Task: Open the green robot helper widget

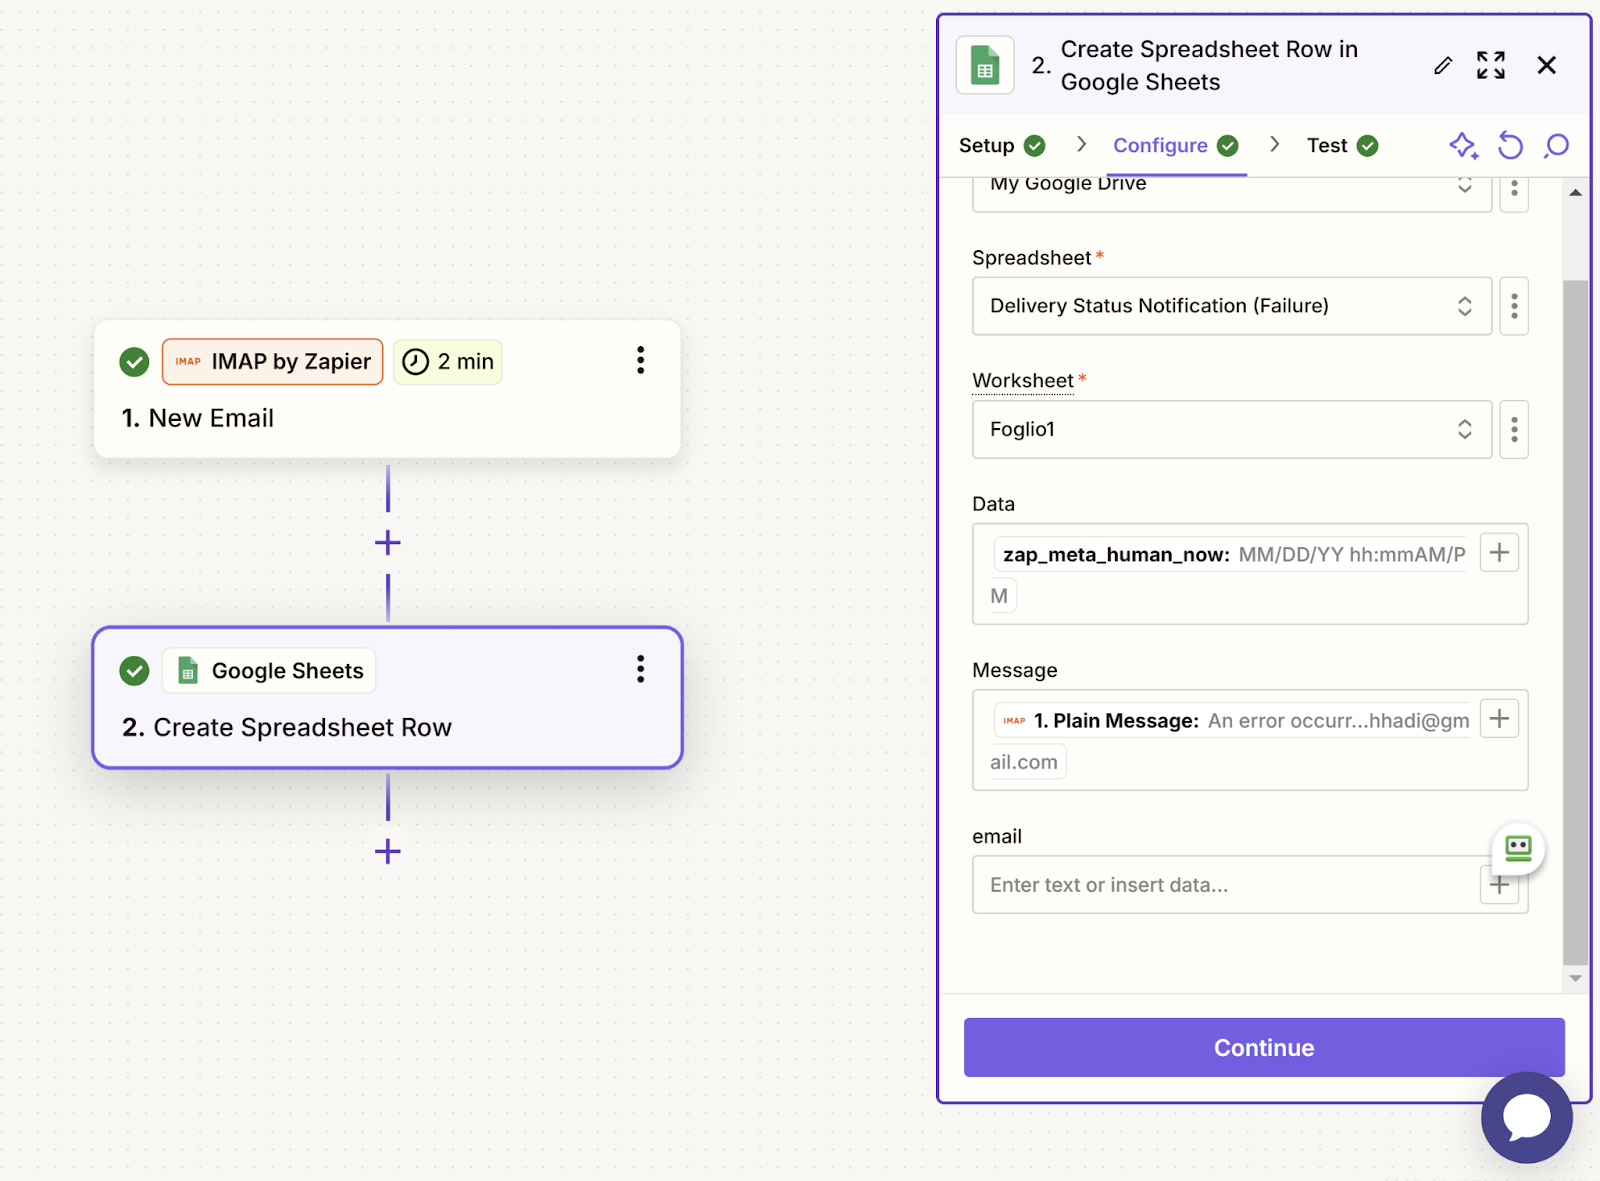Action: point(1518,849)
